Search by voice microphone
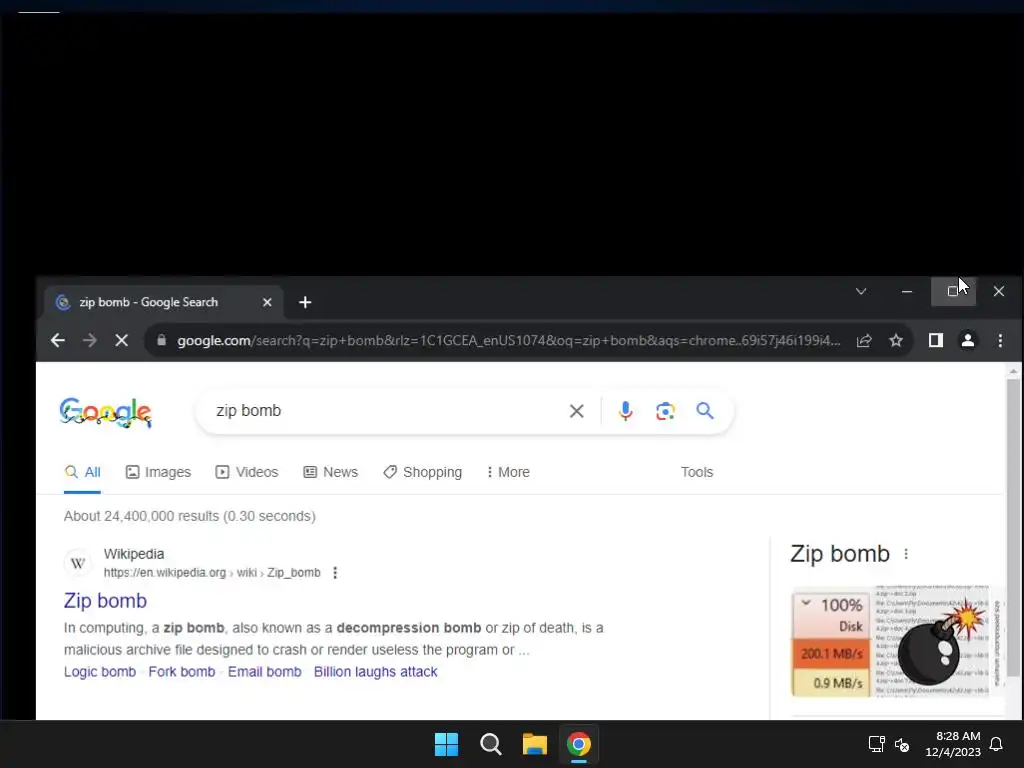 click(x=625, y=411)
